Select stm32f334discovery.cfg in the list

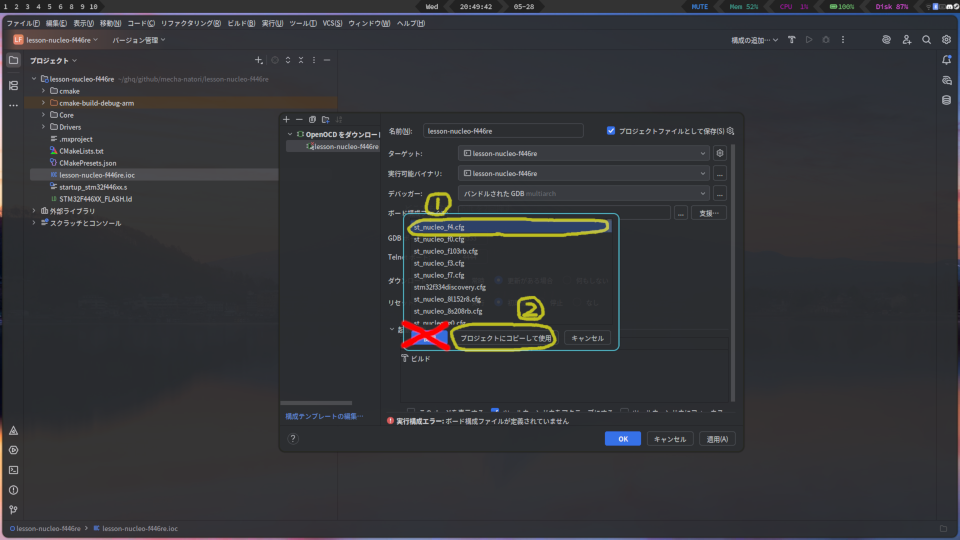509,287
